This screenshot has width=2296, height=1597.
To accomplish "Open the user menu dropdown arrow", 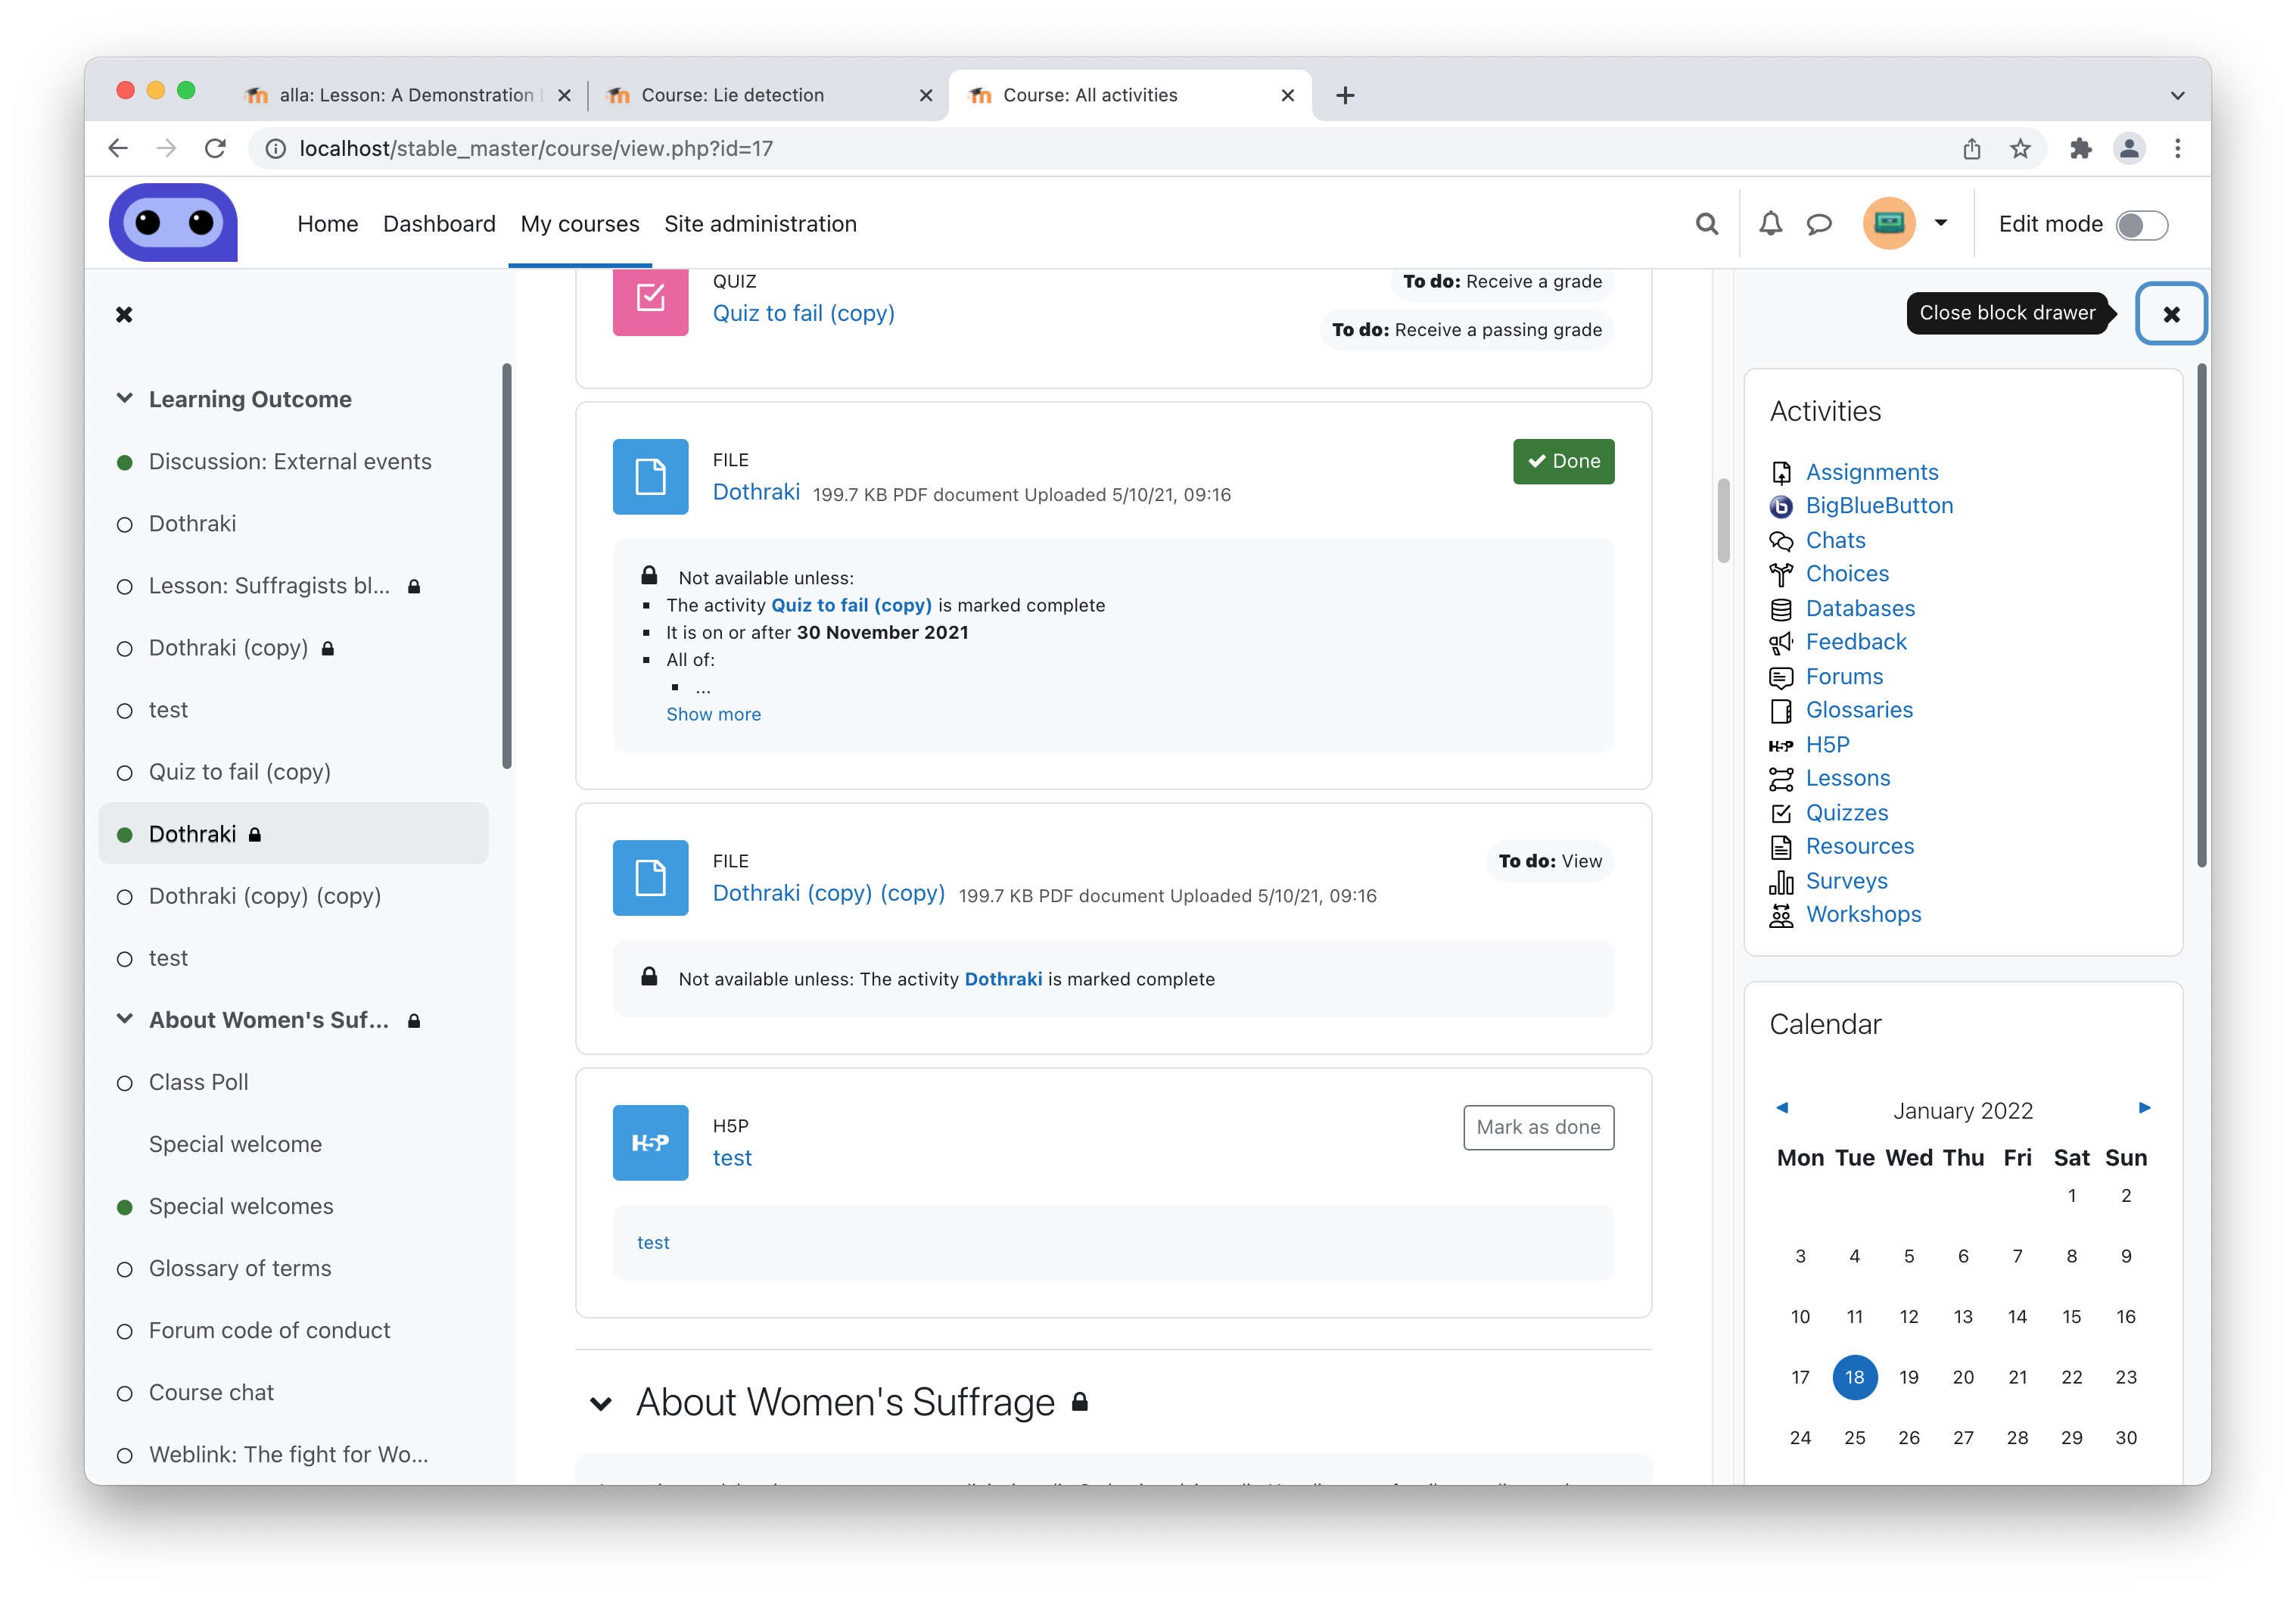I will (1941, 223).
